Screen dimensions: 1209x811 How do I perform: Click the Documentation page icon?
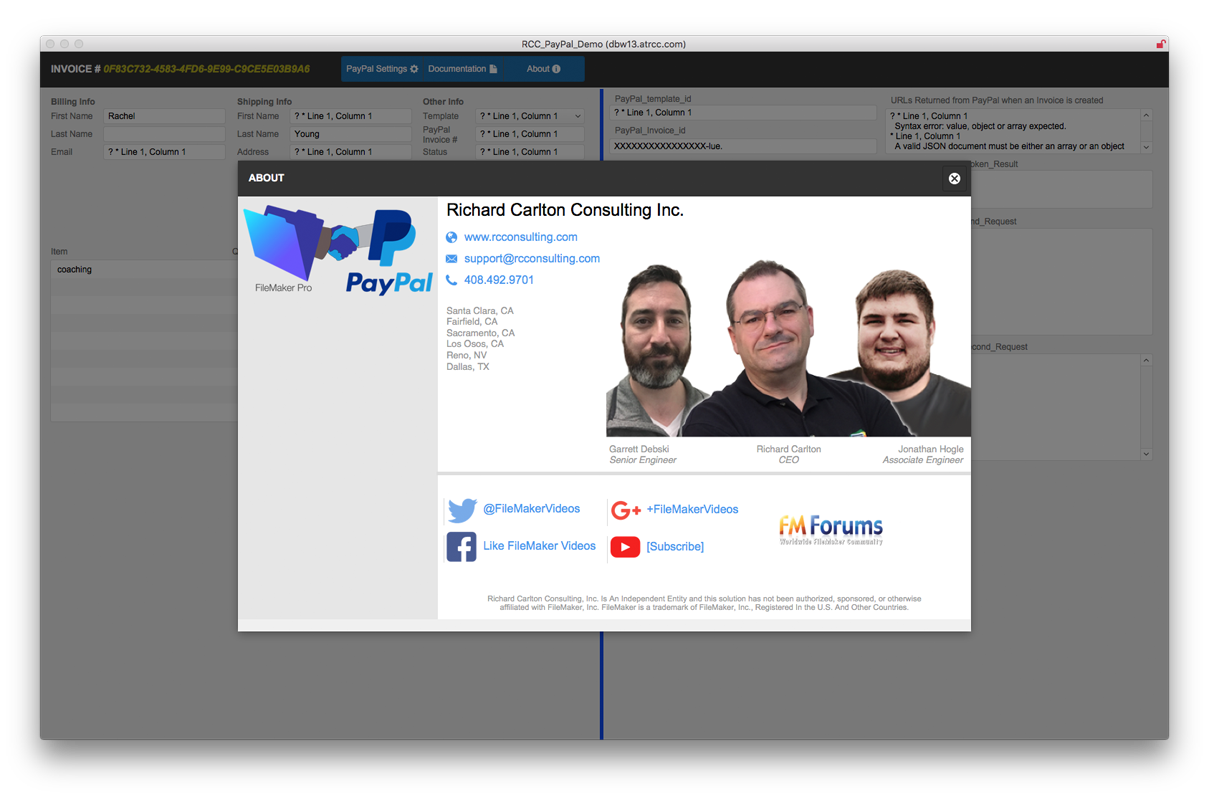[x=493, y=69]
